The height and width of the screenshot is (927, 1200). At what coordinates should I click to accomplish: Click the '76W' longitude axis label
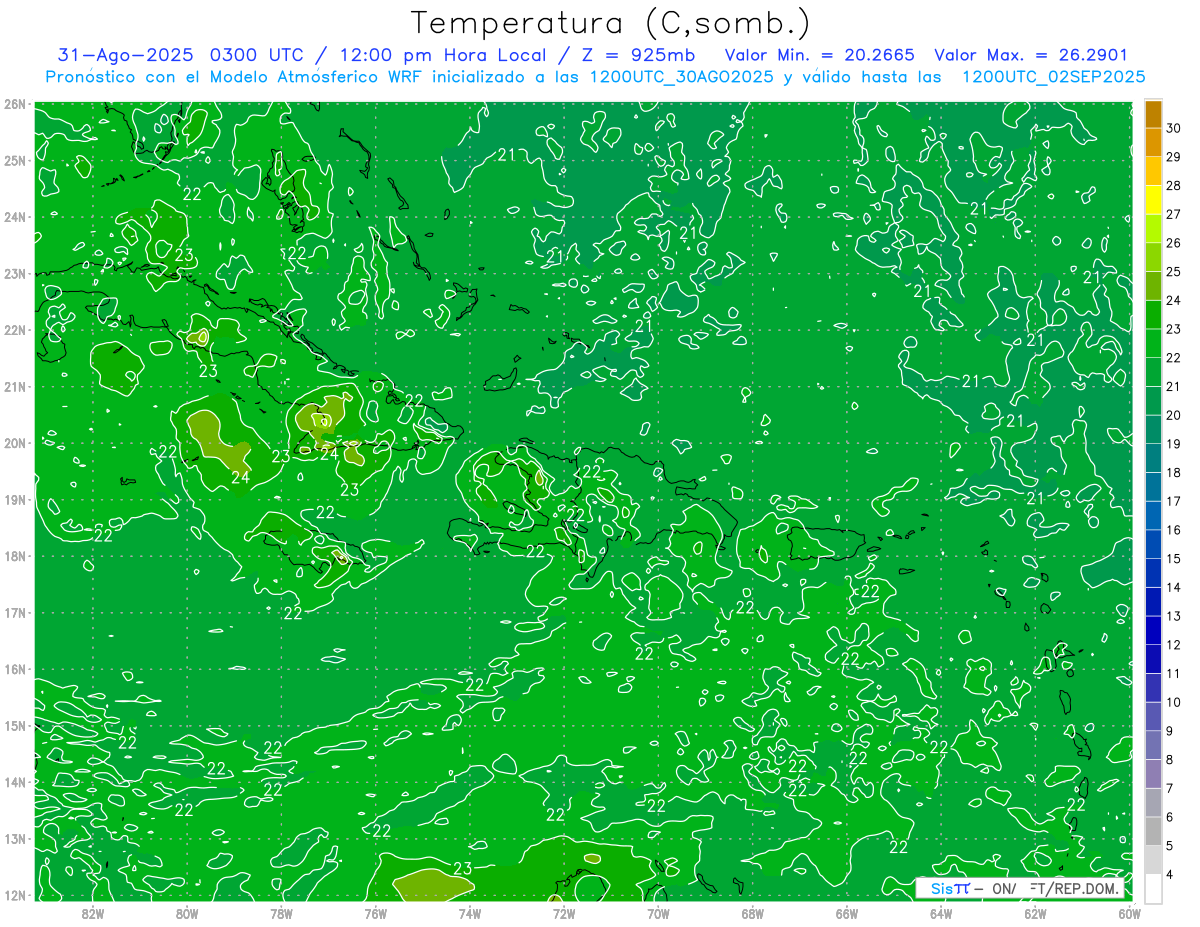[x=375, y=913]
